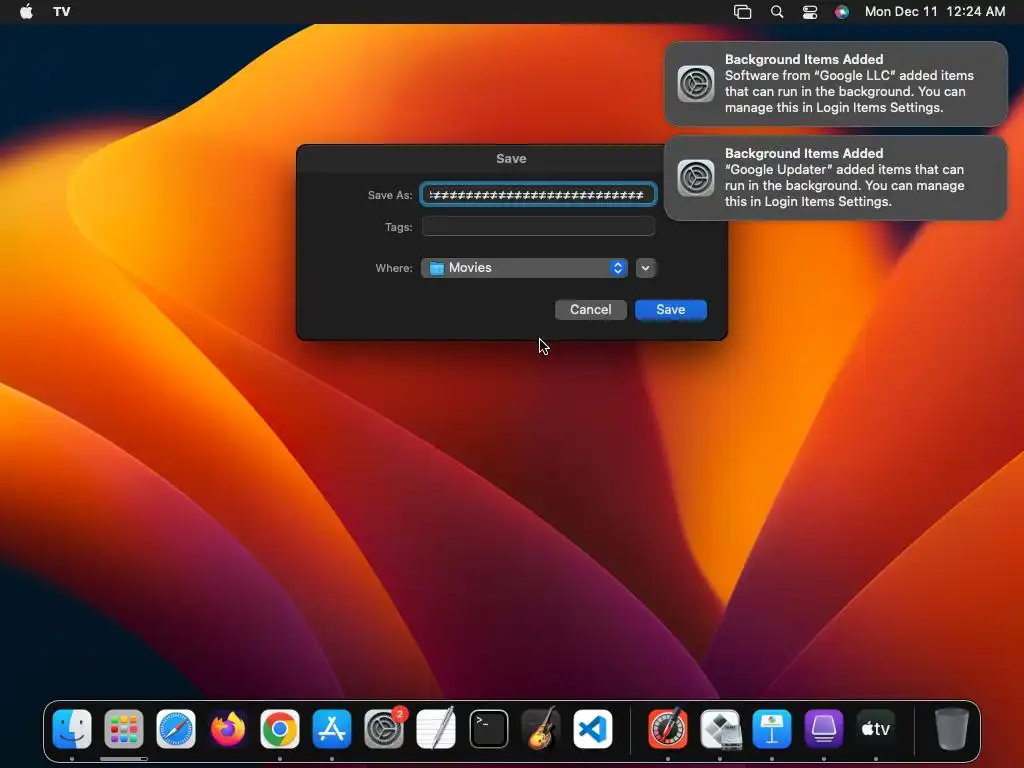Launch Terminal from the Dock
Screen dimensions: 1024x768
pyautogui.click(x=488, y=729)
